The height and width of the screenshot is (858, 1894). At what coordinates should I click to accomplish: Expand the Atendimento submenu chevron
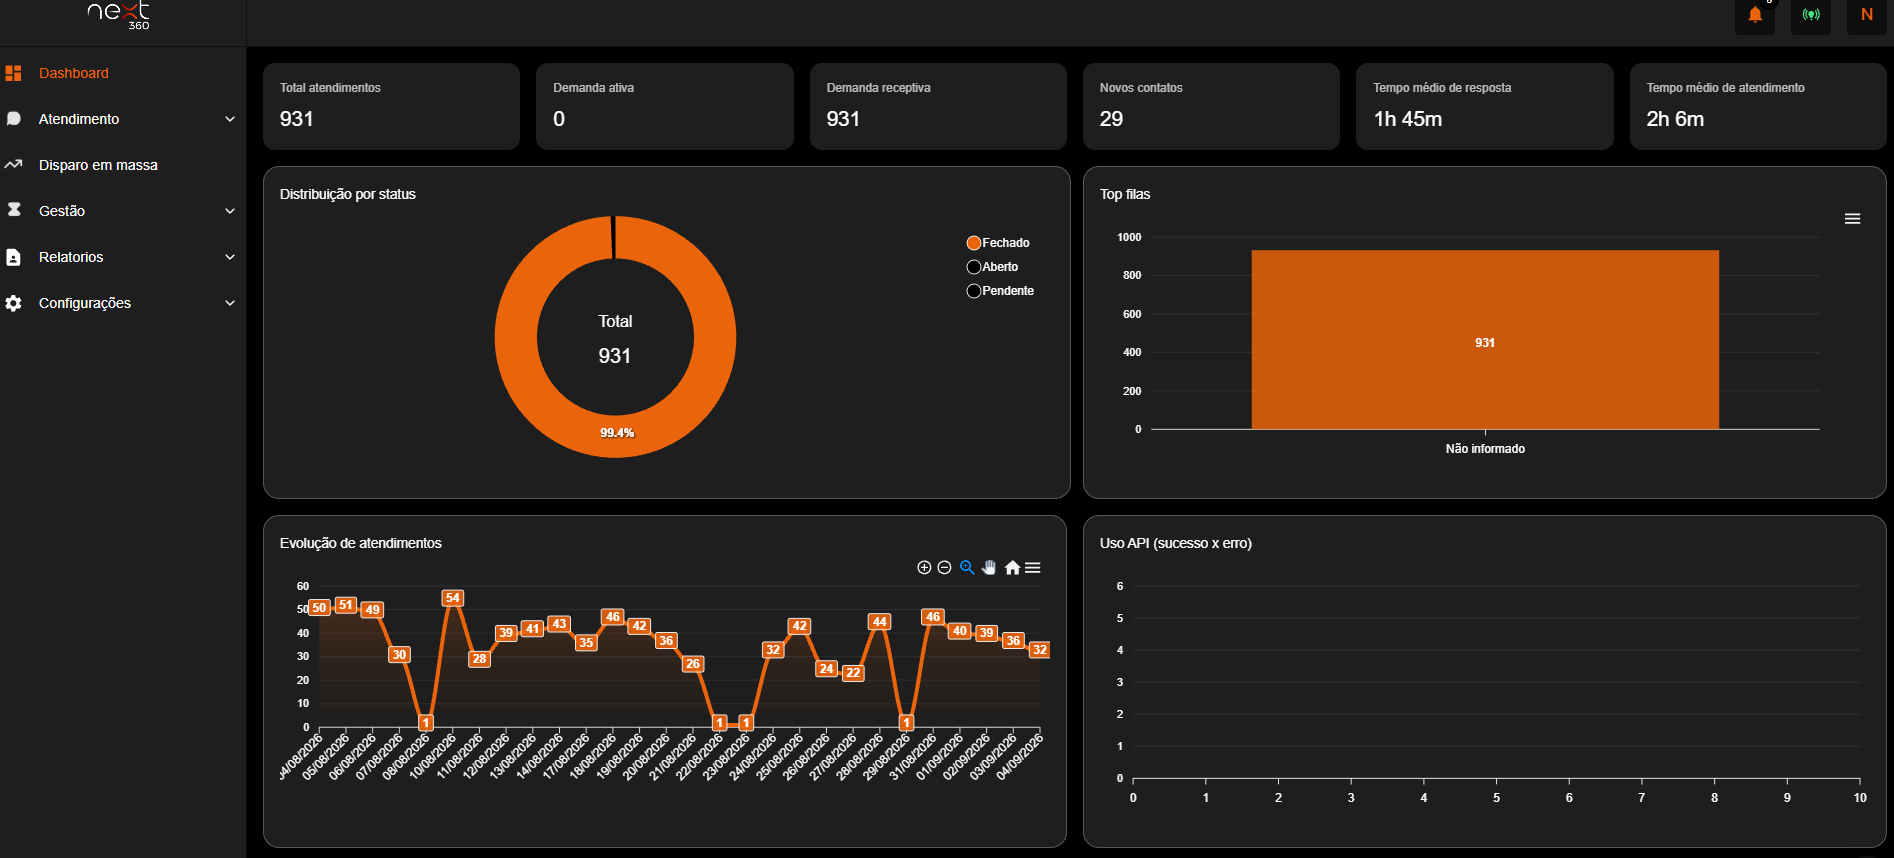click(x=230, y=119)
